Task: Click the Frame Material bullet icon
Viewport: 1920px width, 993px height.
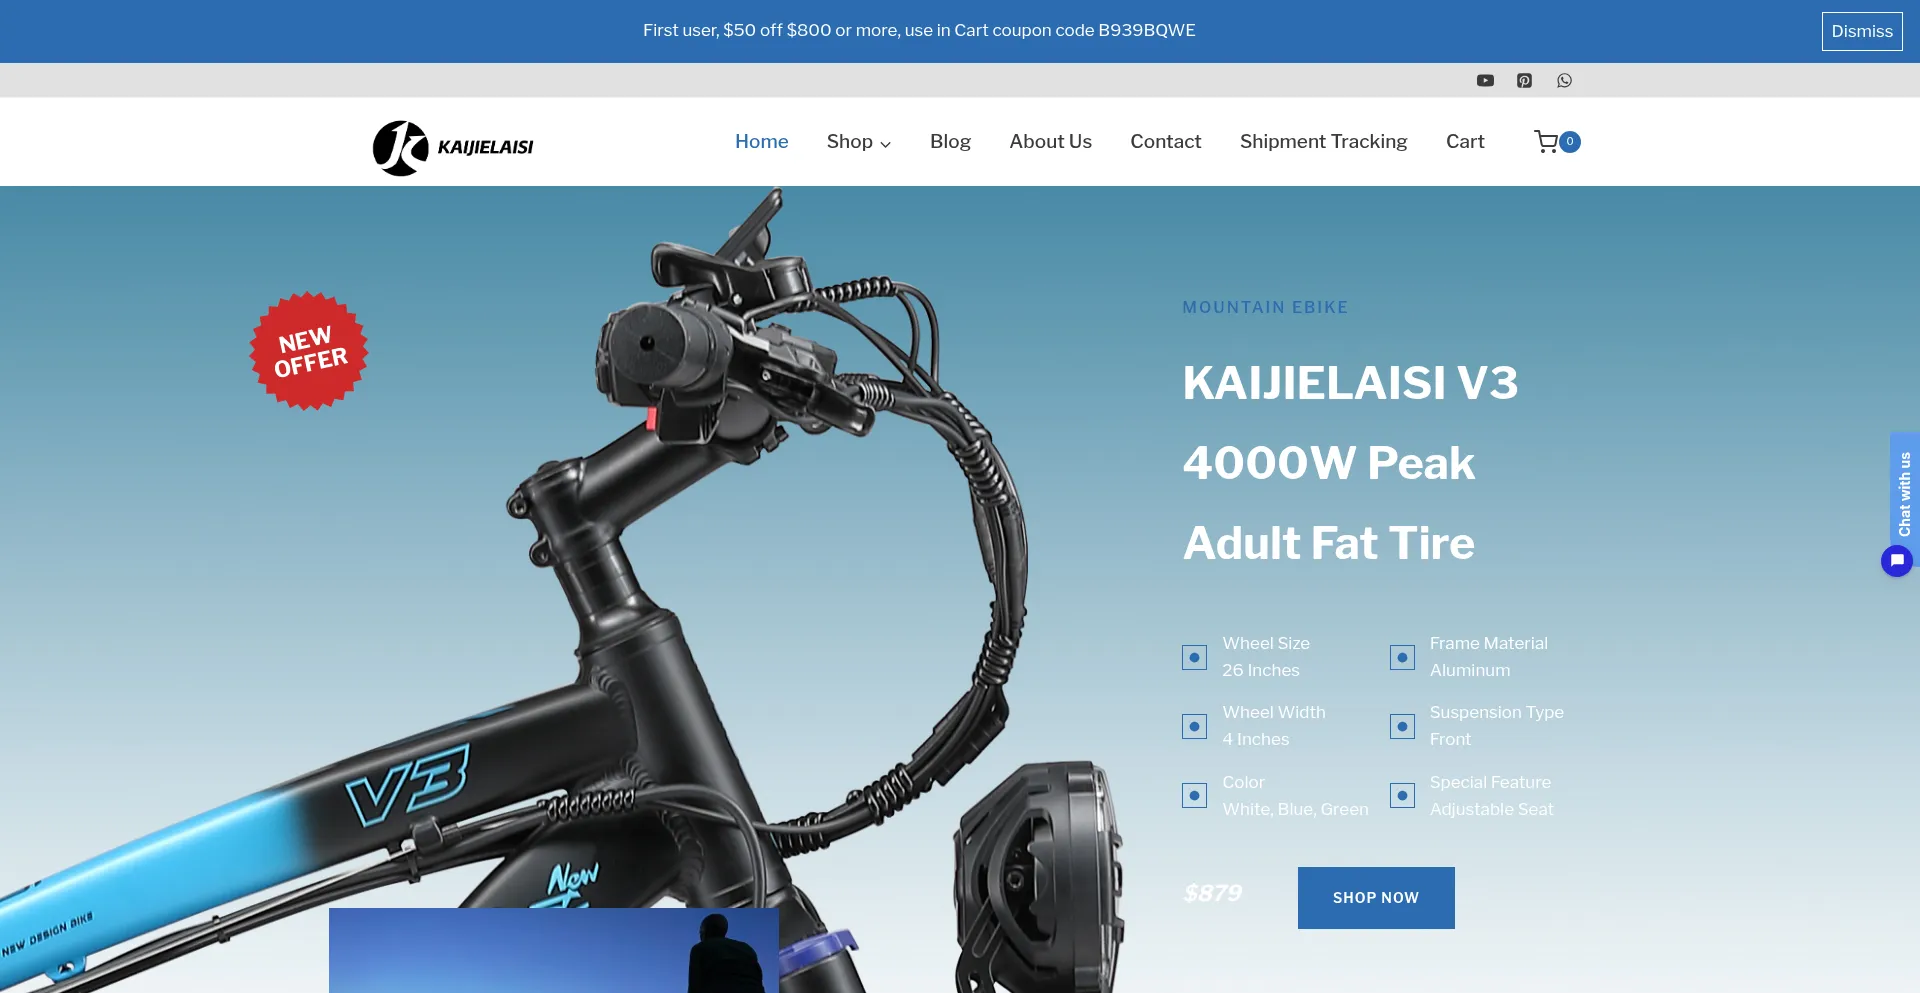Action: pos(1402,657)
